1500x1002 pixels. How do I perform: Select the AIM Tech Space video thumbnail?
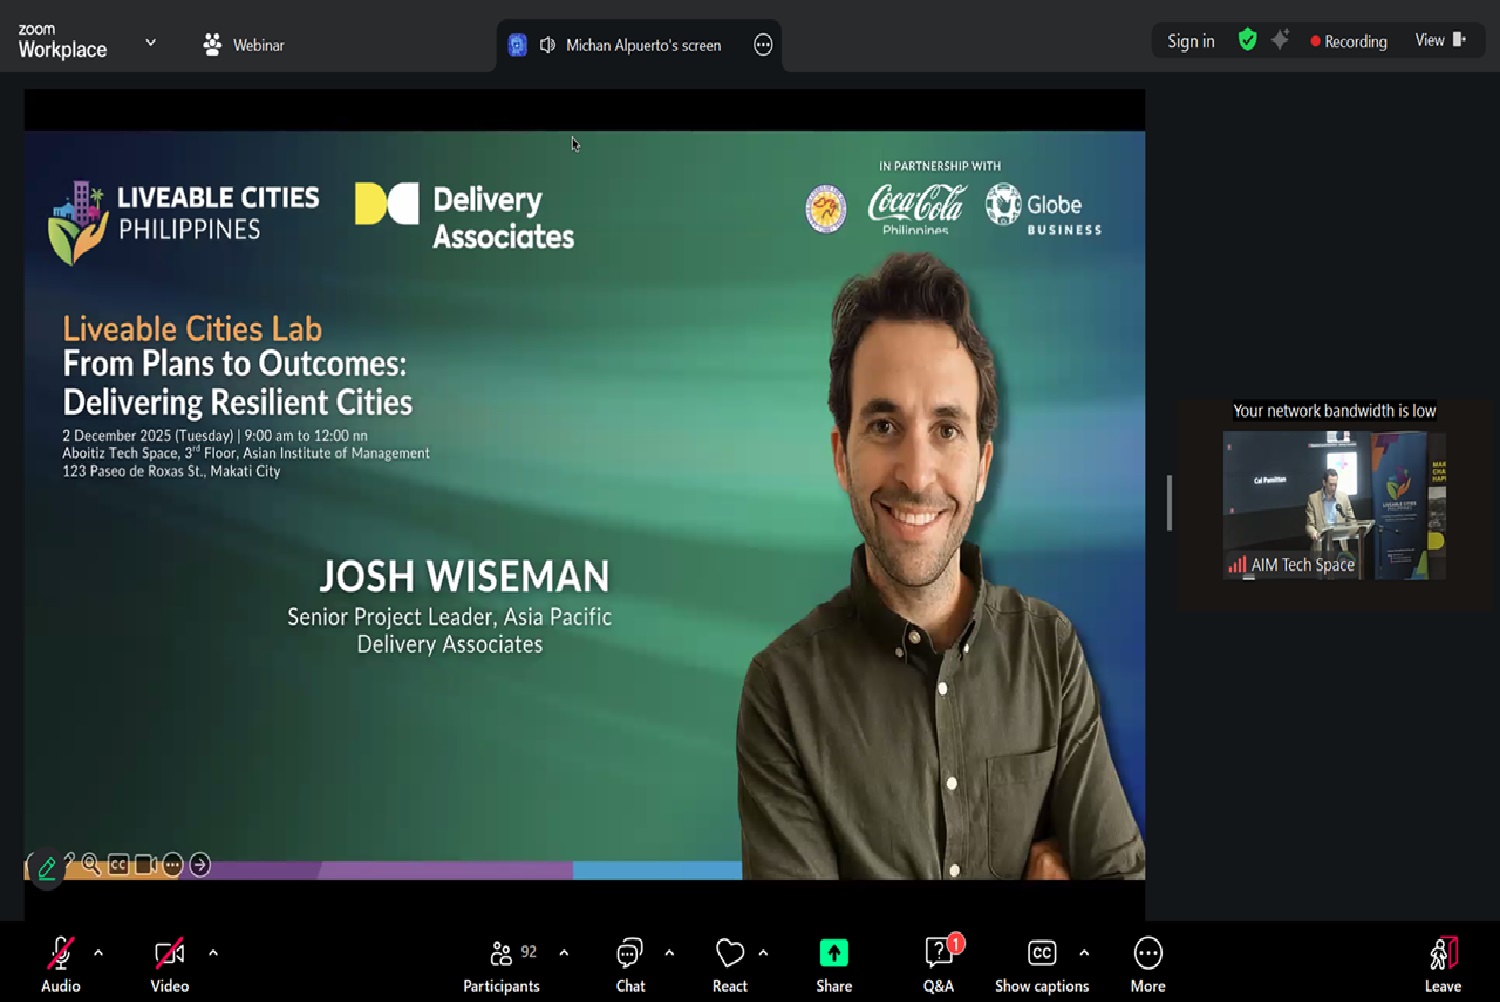[1333, 505]
